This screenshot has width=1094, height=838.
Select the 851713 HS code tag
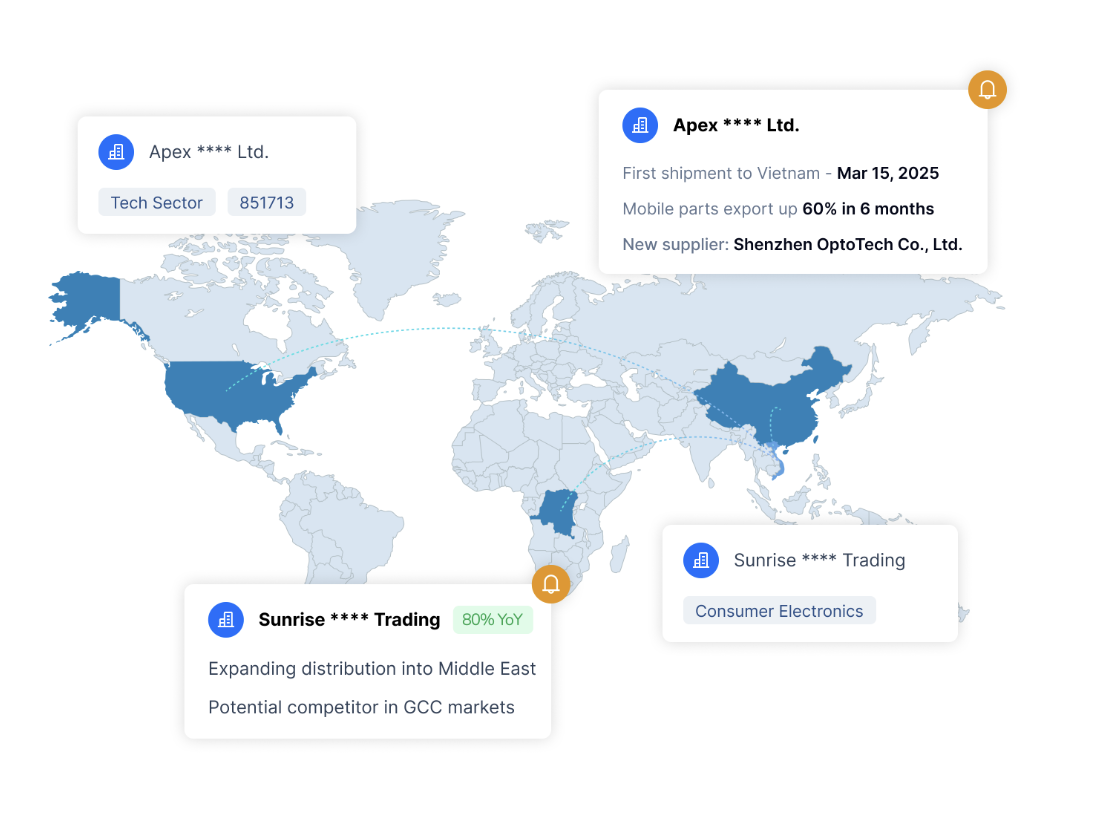pos(267,203)
